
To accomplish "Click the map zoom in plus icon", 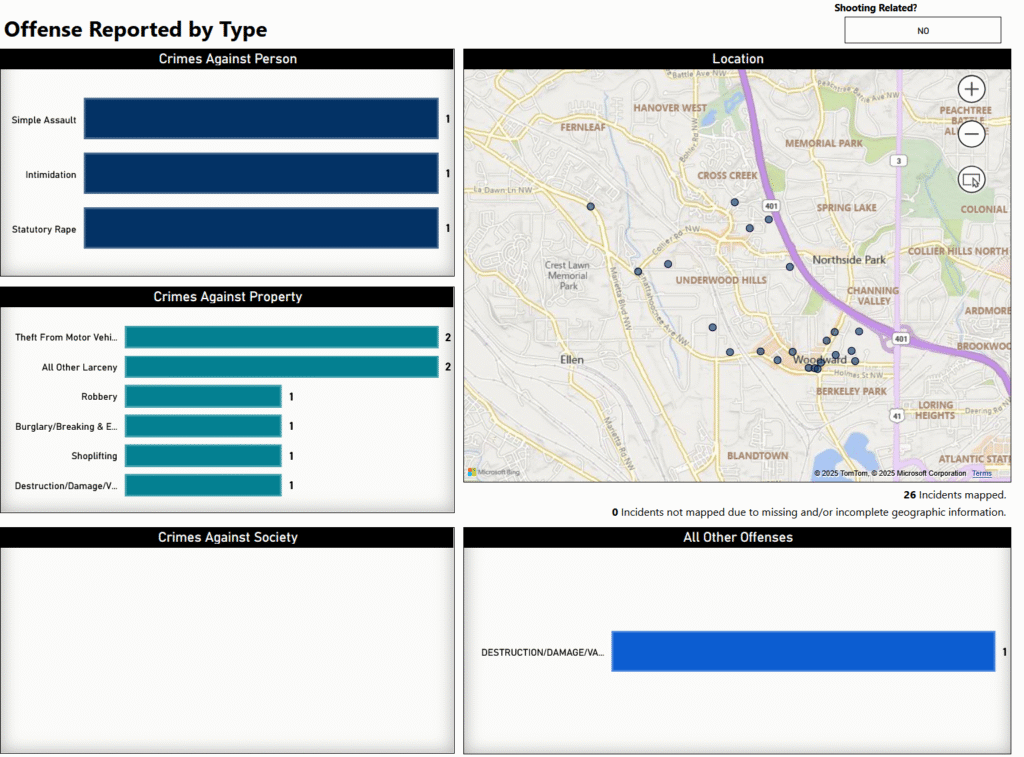I will pyautogui.click(x=971, y=89).
